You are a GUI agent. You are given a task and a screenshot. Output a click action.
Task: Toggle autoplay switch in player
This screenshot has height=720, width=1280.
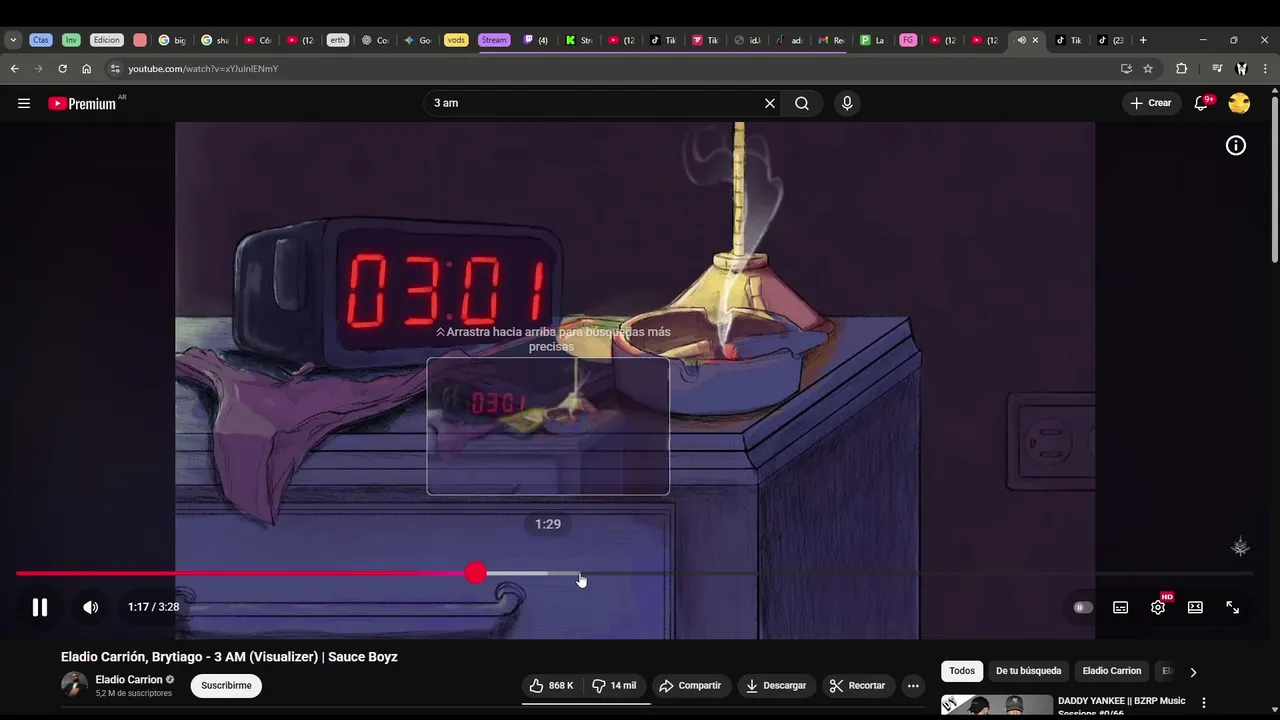click(1083, 607)
